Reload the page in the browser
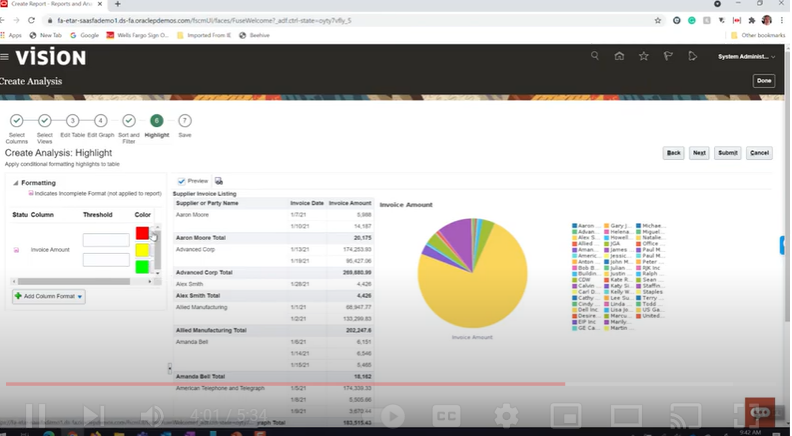 pos(31,20)
